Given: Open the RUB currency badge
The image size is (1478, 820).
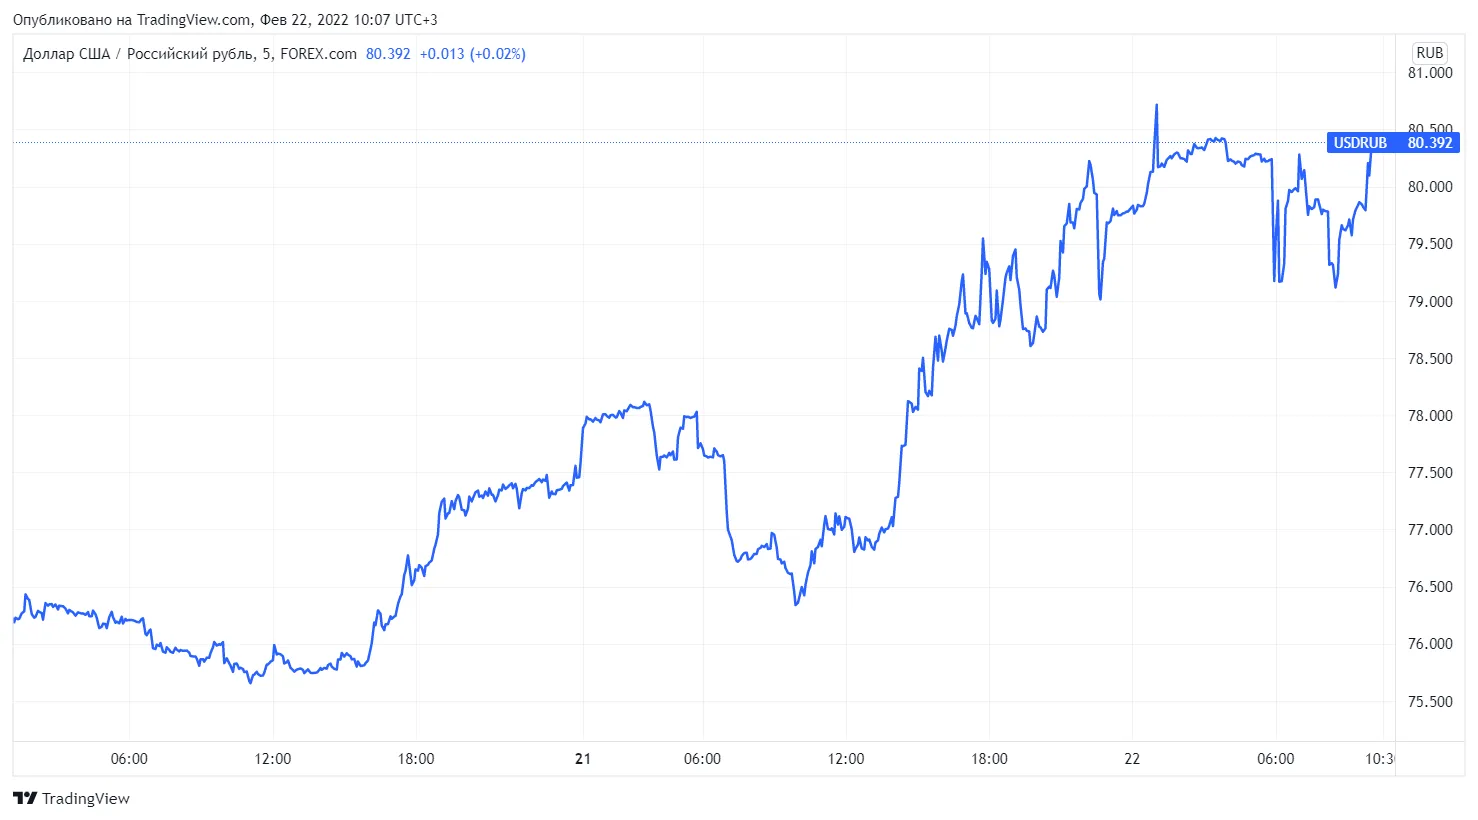Looking at the screenshot, I should [x=1429, y=53].
